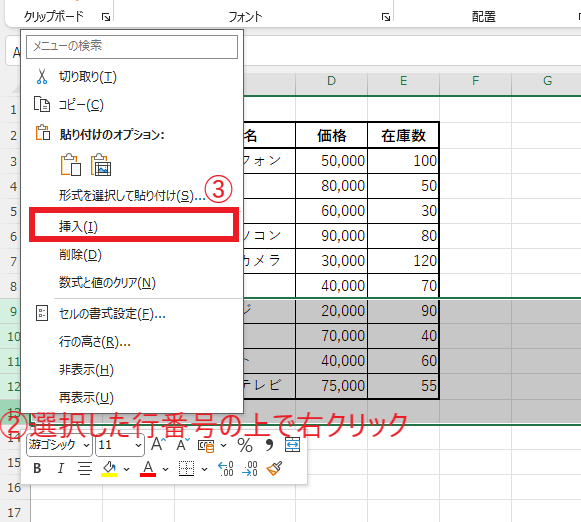Open the Font group dialog launcher

(x=386, y=17)
